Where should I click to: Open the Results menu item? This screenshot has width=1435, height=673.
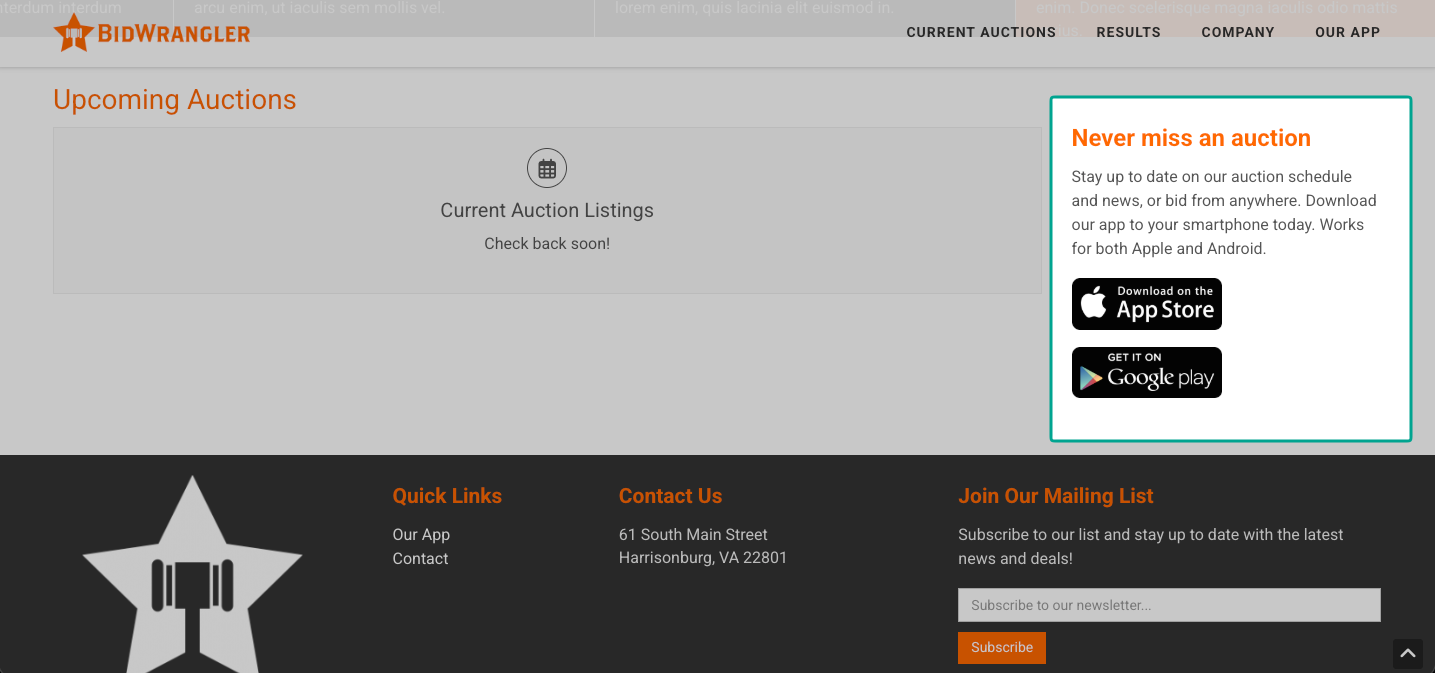(1128, 32)
